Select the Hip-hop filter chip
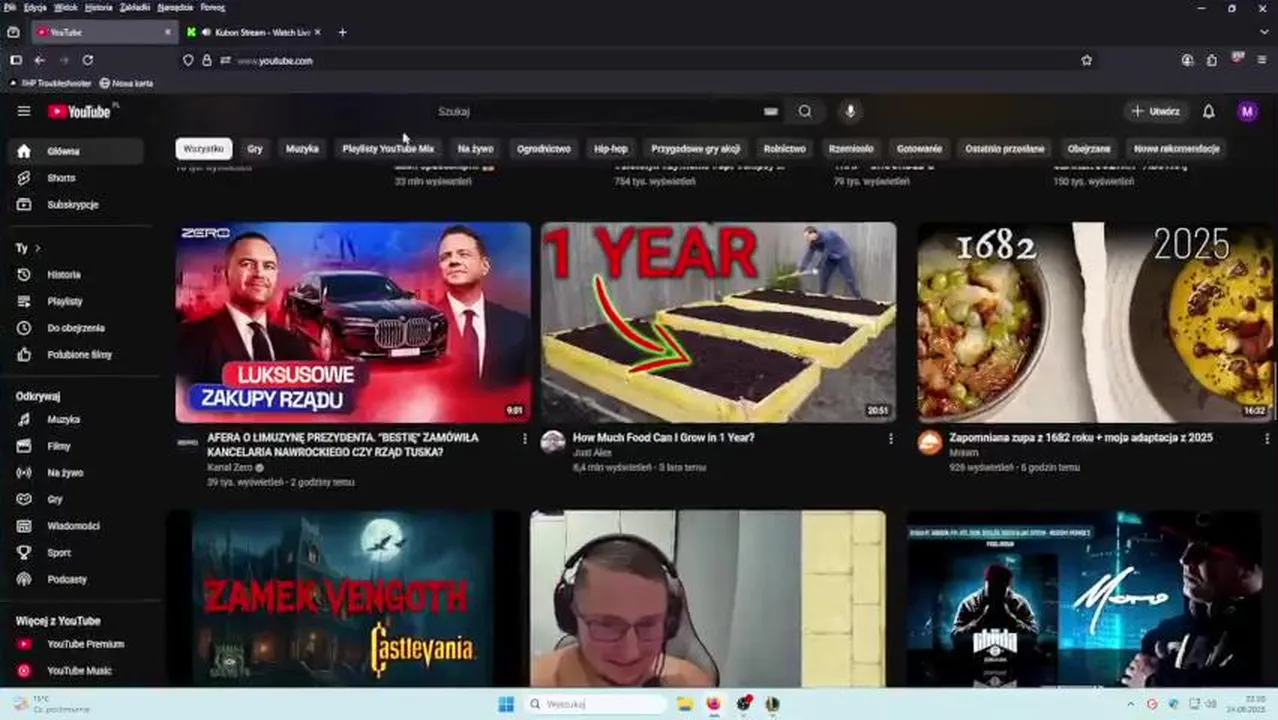The width and height of the screenshot is (1278, 720). tap(611, 148)
